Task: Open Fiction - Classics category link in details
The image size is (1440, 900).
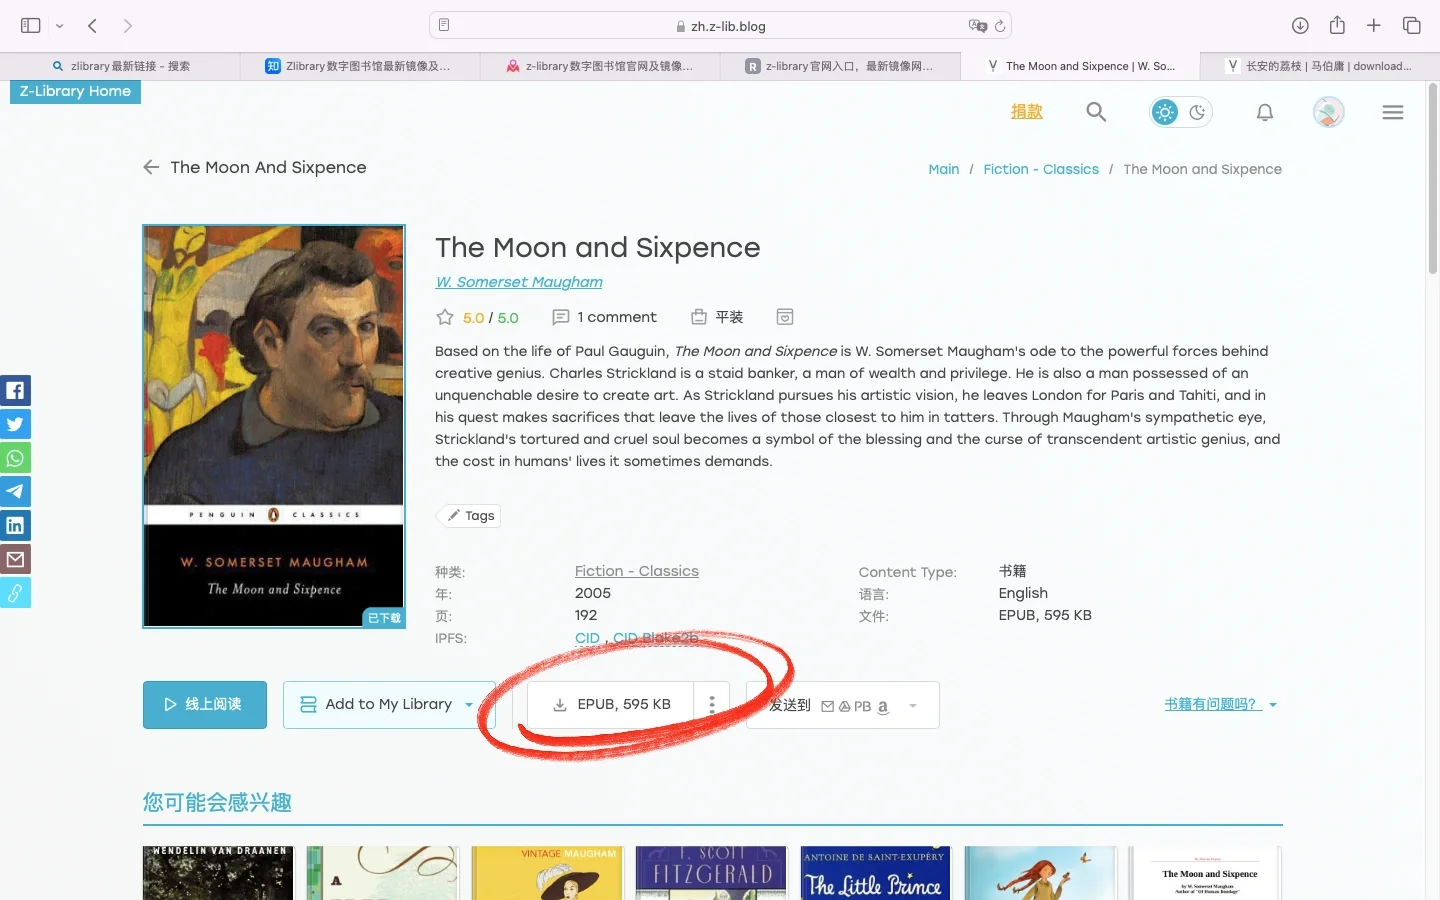Action: coord(637,571)
